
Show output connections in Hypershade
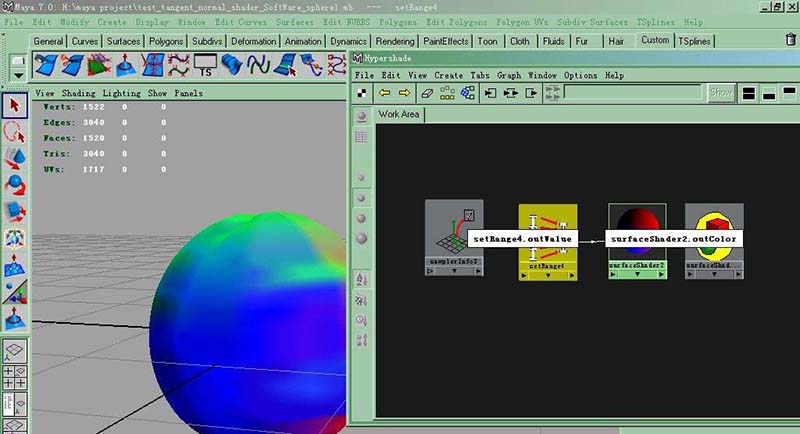[531, 93]
